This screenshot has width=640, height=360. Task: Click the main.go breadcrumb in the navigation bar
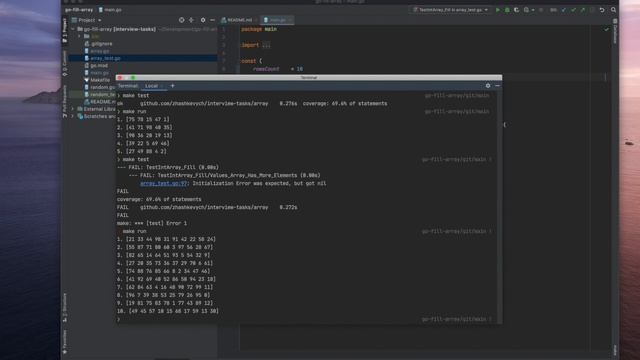[x=110, y=10]
